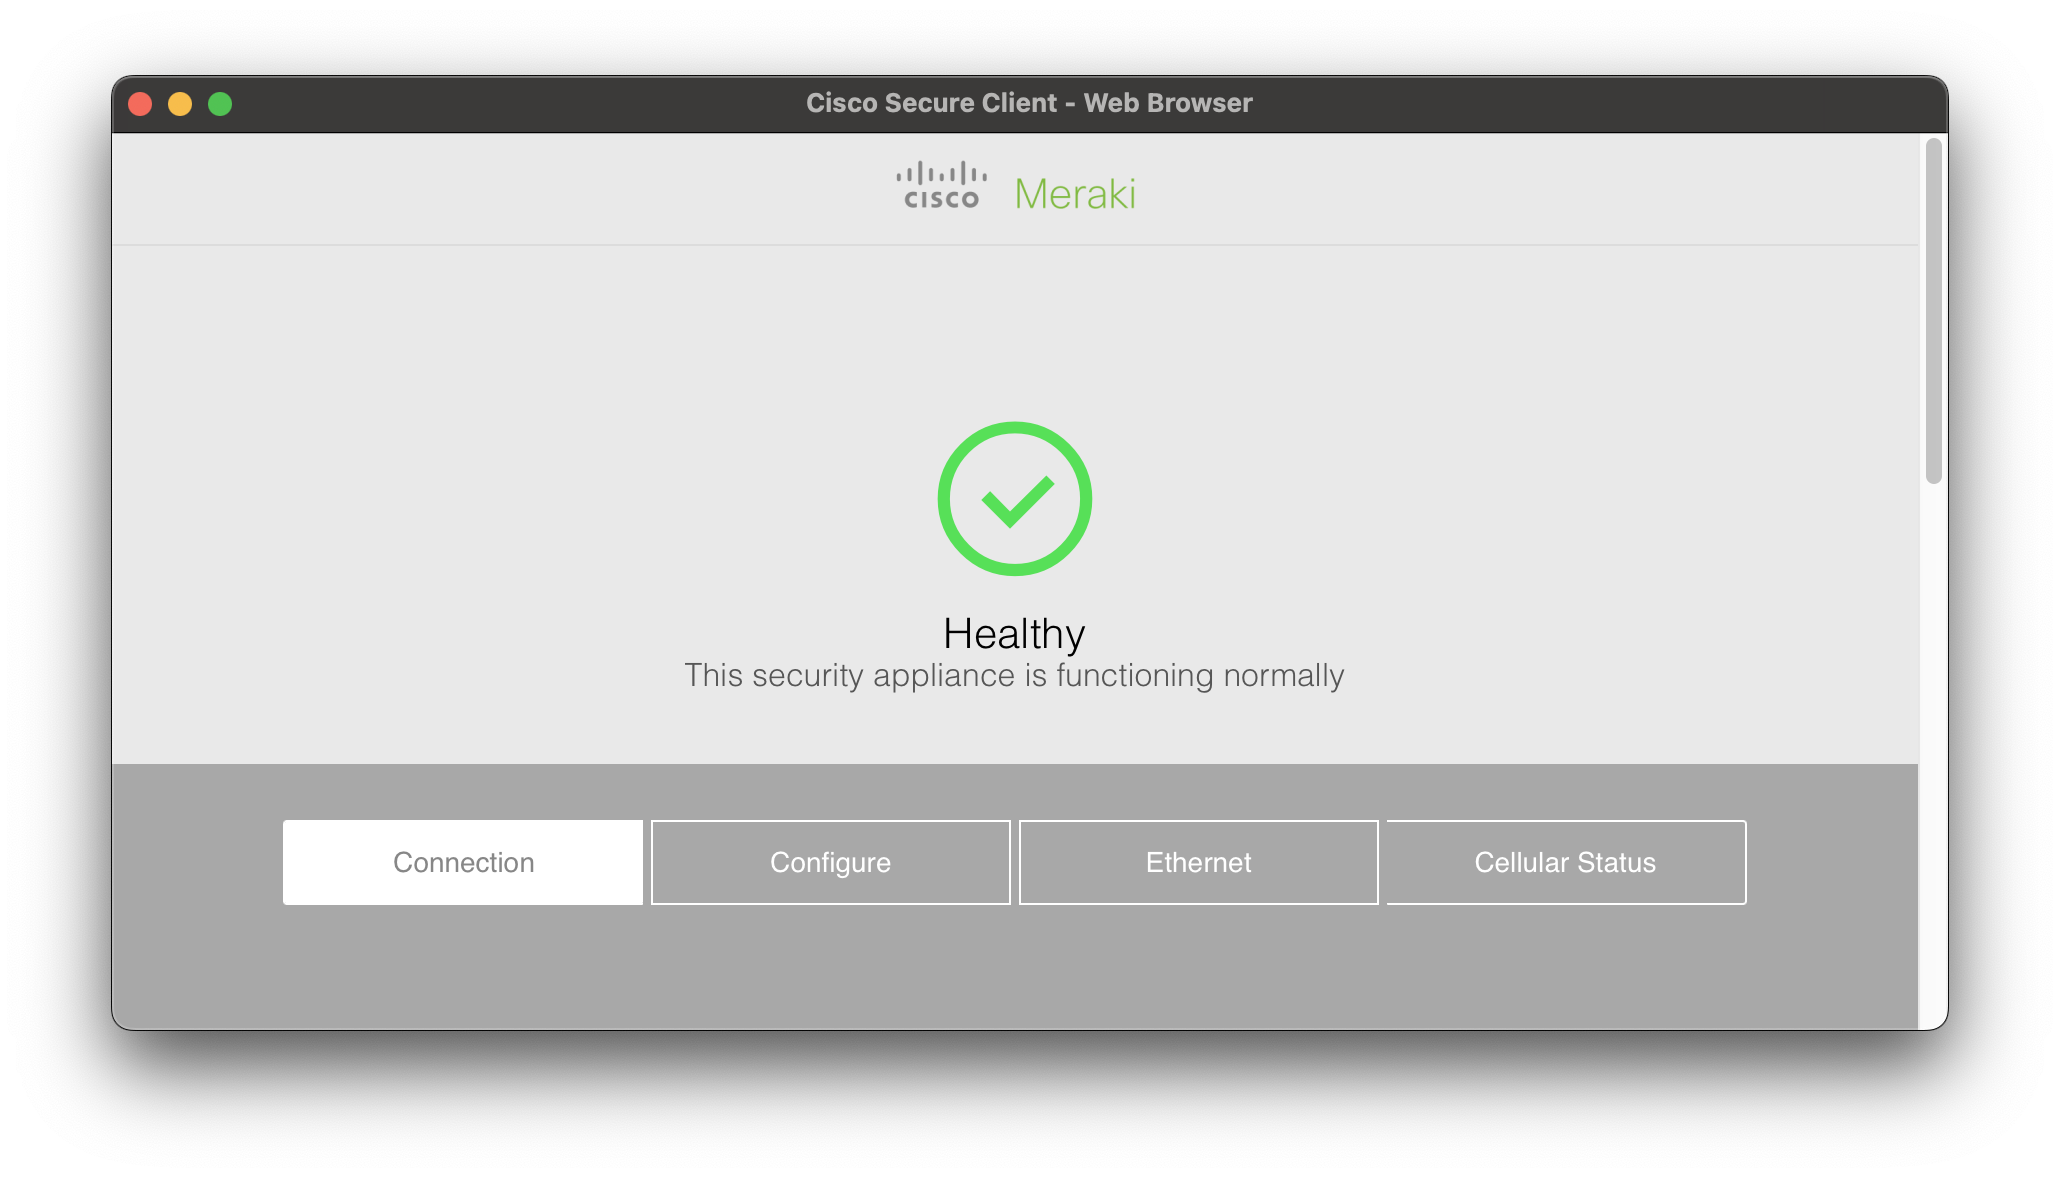2060x1178 pixels.
Task: Click the appliance functioning normally message
Action: coord(1014,675)
